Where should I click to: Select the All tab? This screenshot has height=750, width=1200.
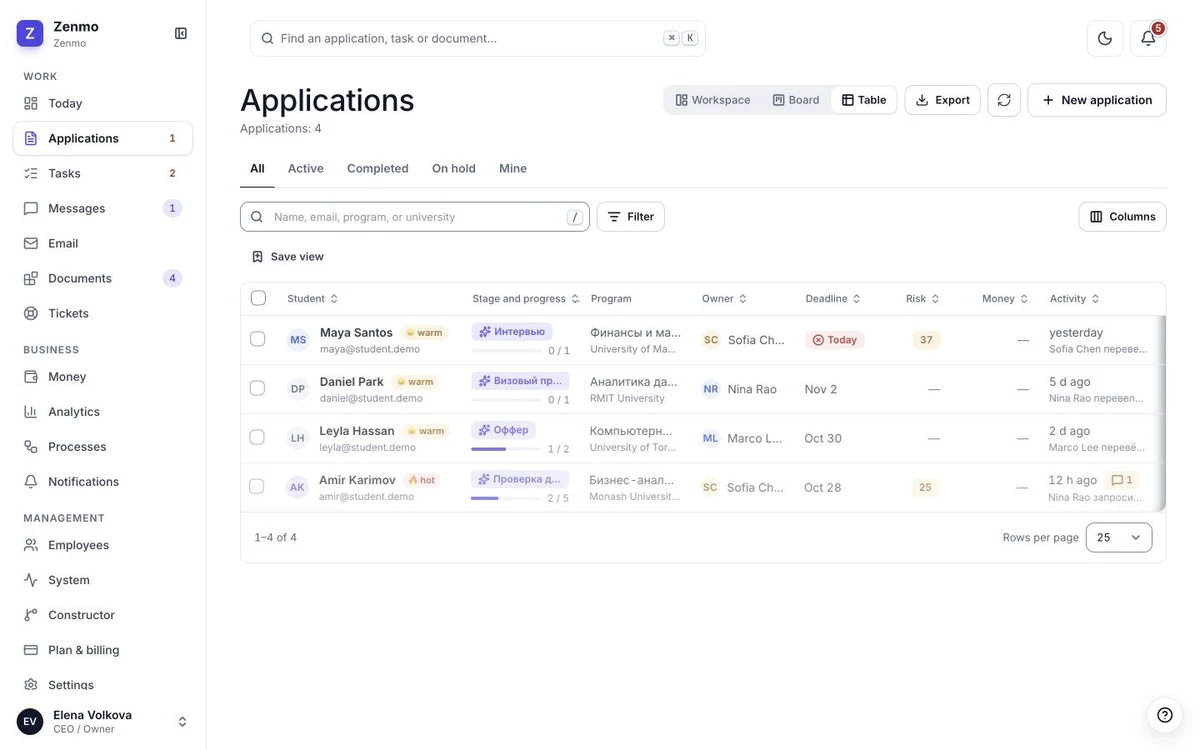coord(257,168)
